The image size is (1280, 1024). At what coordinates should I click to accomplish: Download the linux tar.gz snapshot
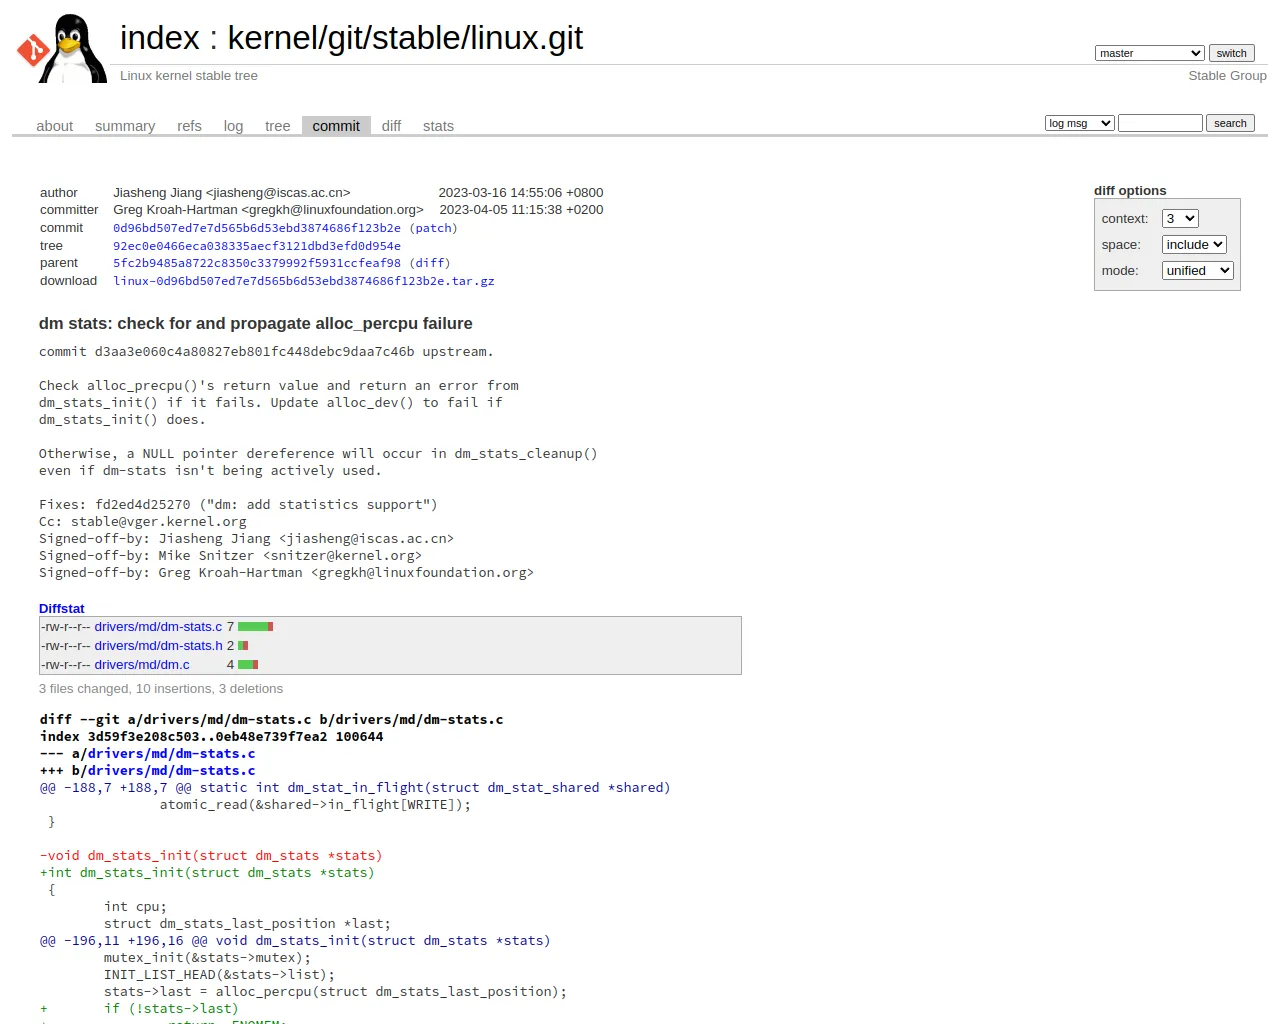[304, 281]
